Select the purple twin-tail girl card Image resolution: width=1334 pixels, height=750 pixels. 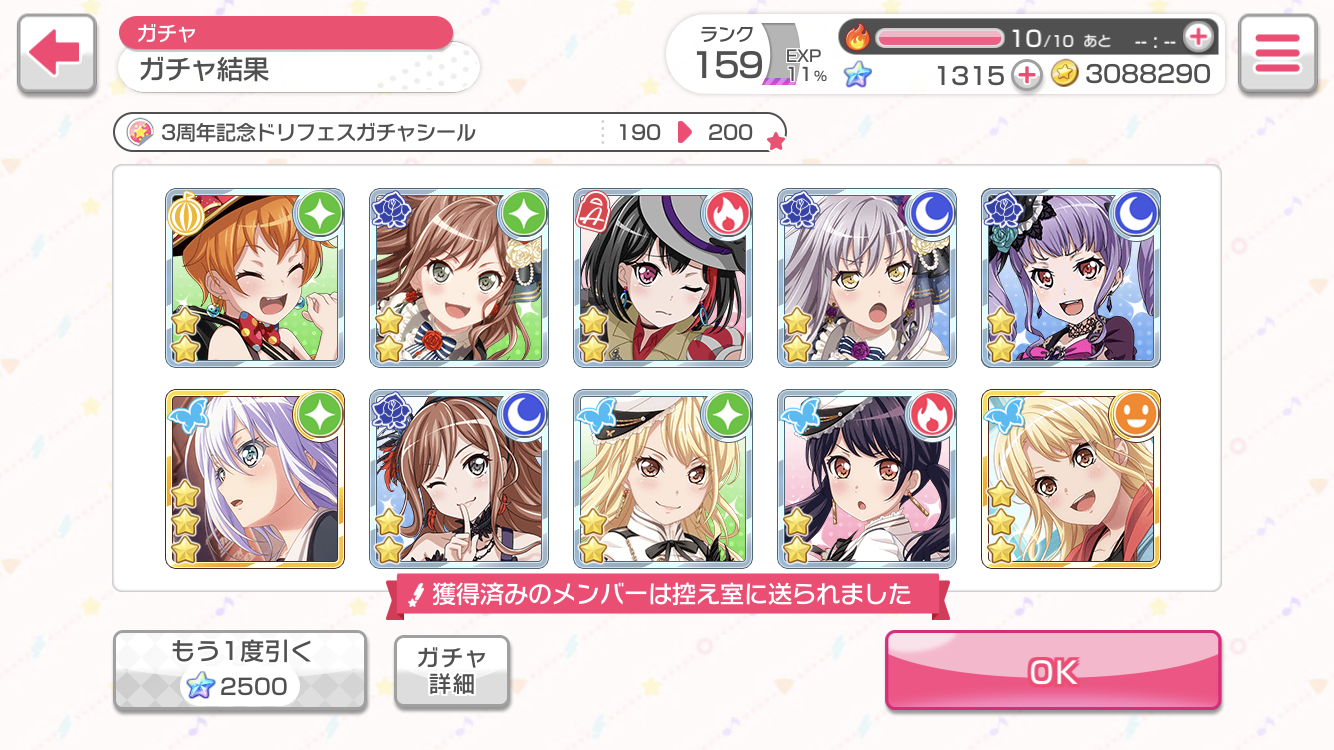pyautogui.click(x=1071, y=277)
